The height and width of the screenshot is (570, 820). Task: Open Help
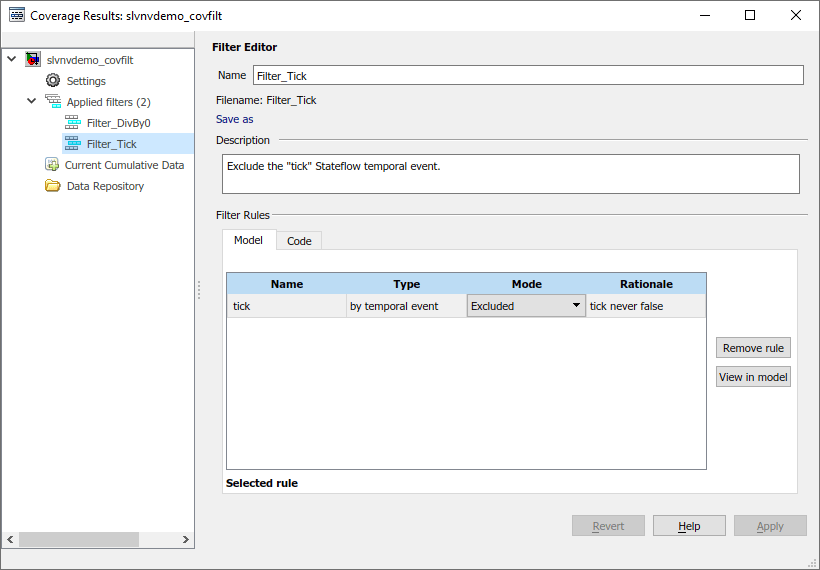[x=689, y=526]
